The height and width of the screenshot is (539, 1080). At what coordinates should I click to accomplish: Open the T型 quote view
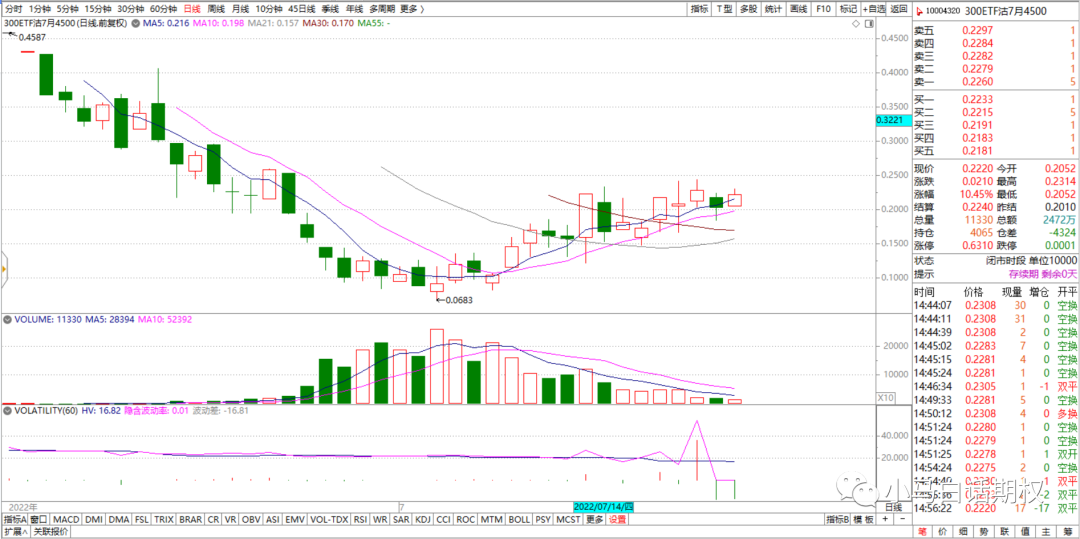point(724,8)
